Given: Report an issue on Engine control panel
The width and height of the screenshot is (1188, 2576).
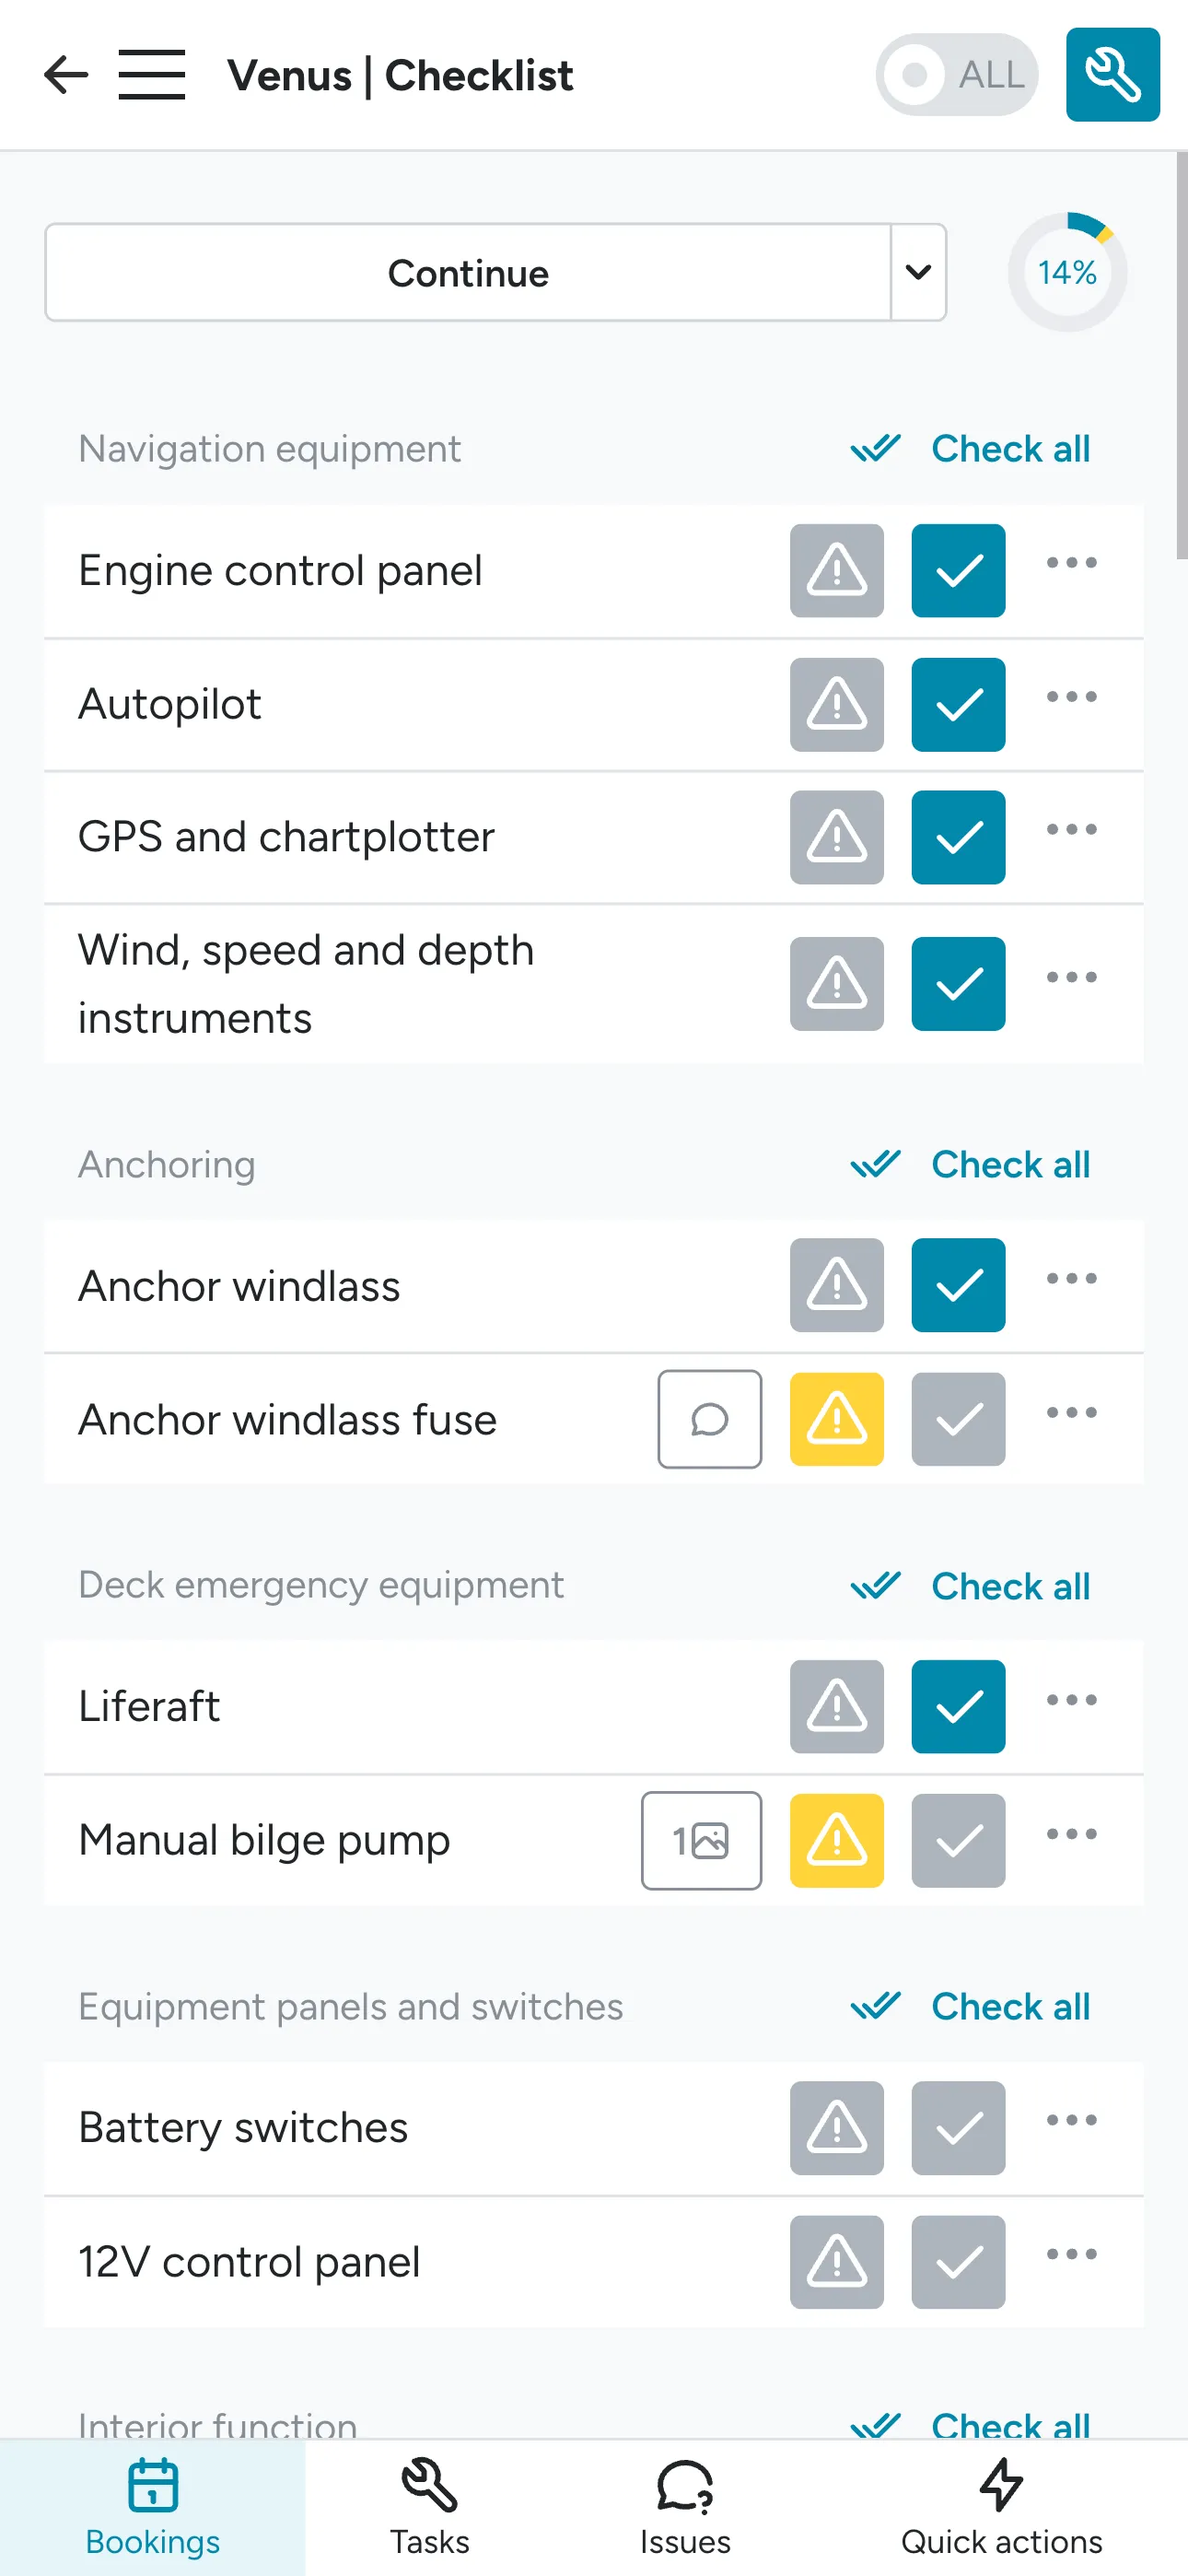Looking at the screenshot, I should (x=836, y=571).
